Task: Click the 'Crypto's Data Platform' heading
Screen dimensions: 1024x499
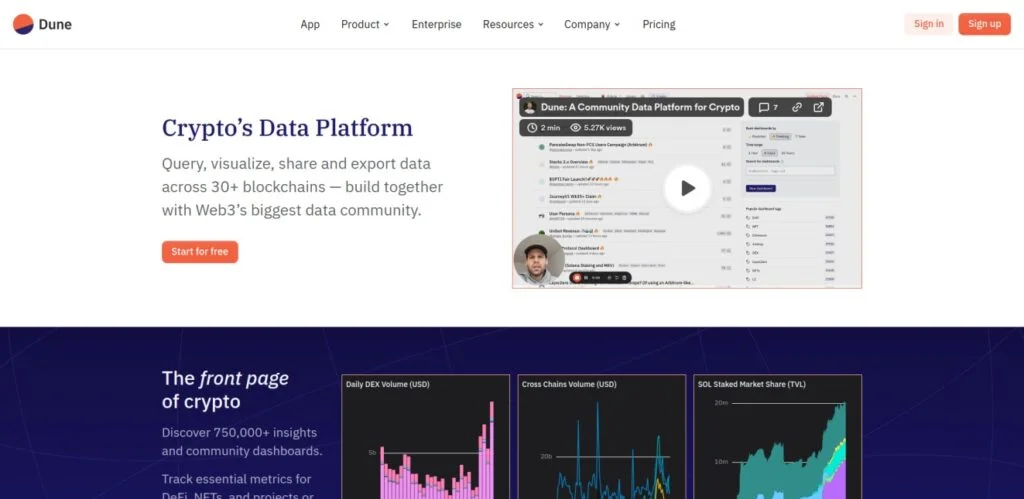Action: pos(287,128)
